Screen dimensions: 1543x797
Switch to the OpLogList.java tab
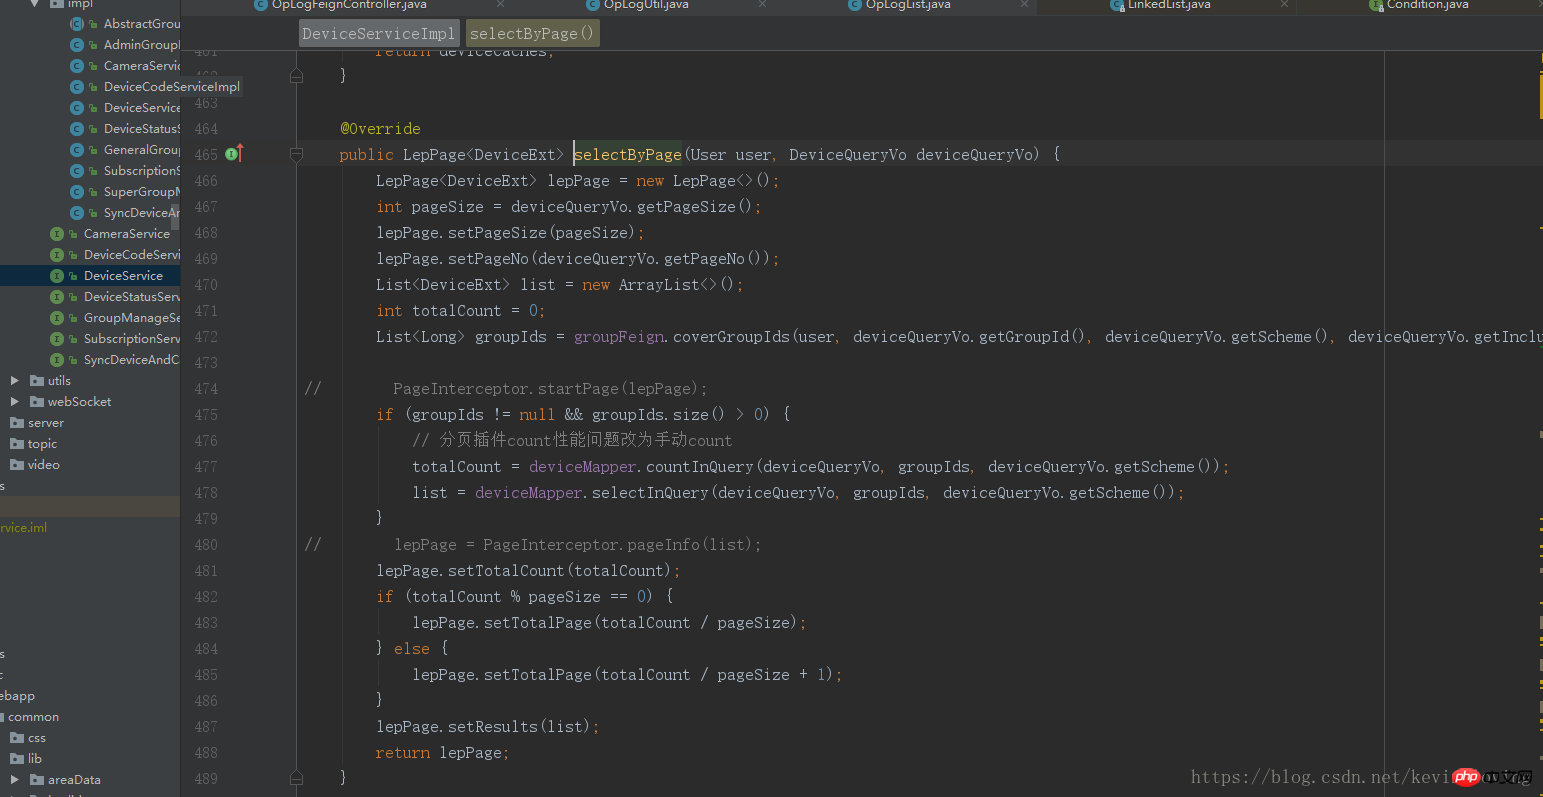click(908, 4)
